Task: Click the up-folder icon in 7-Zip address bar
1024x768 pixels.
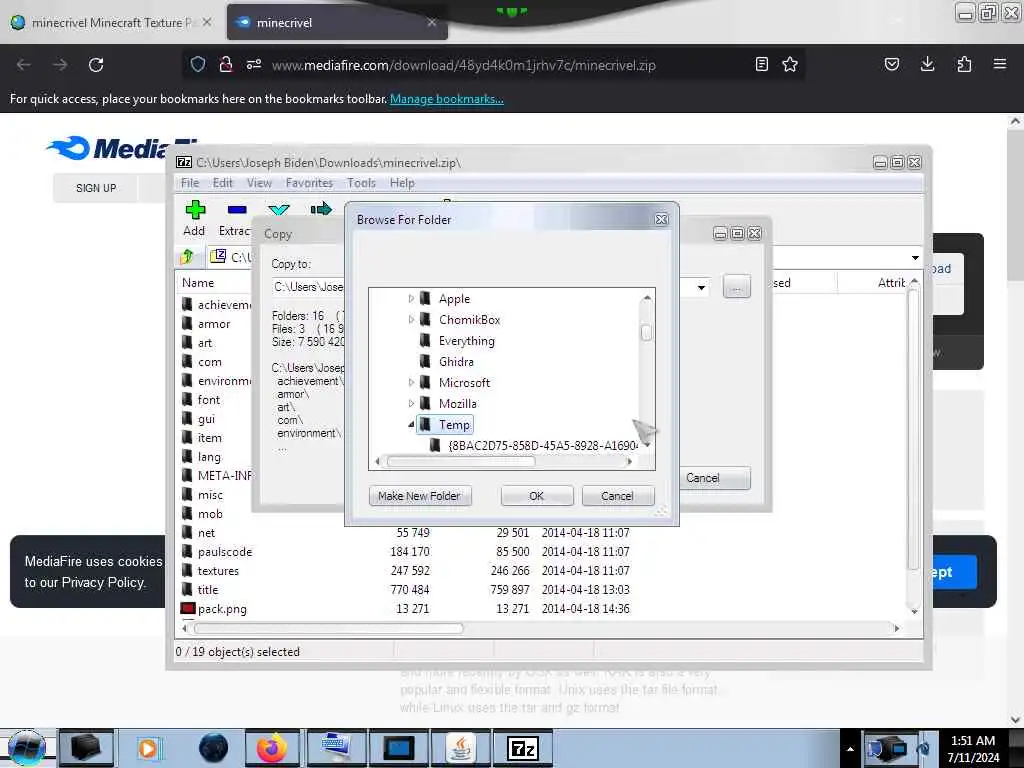Action: 187,257
